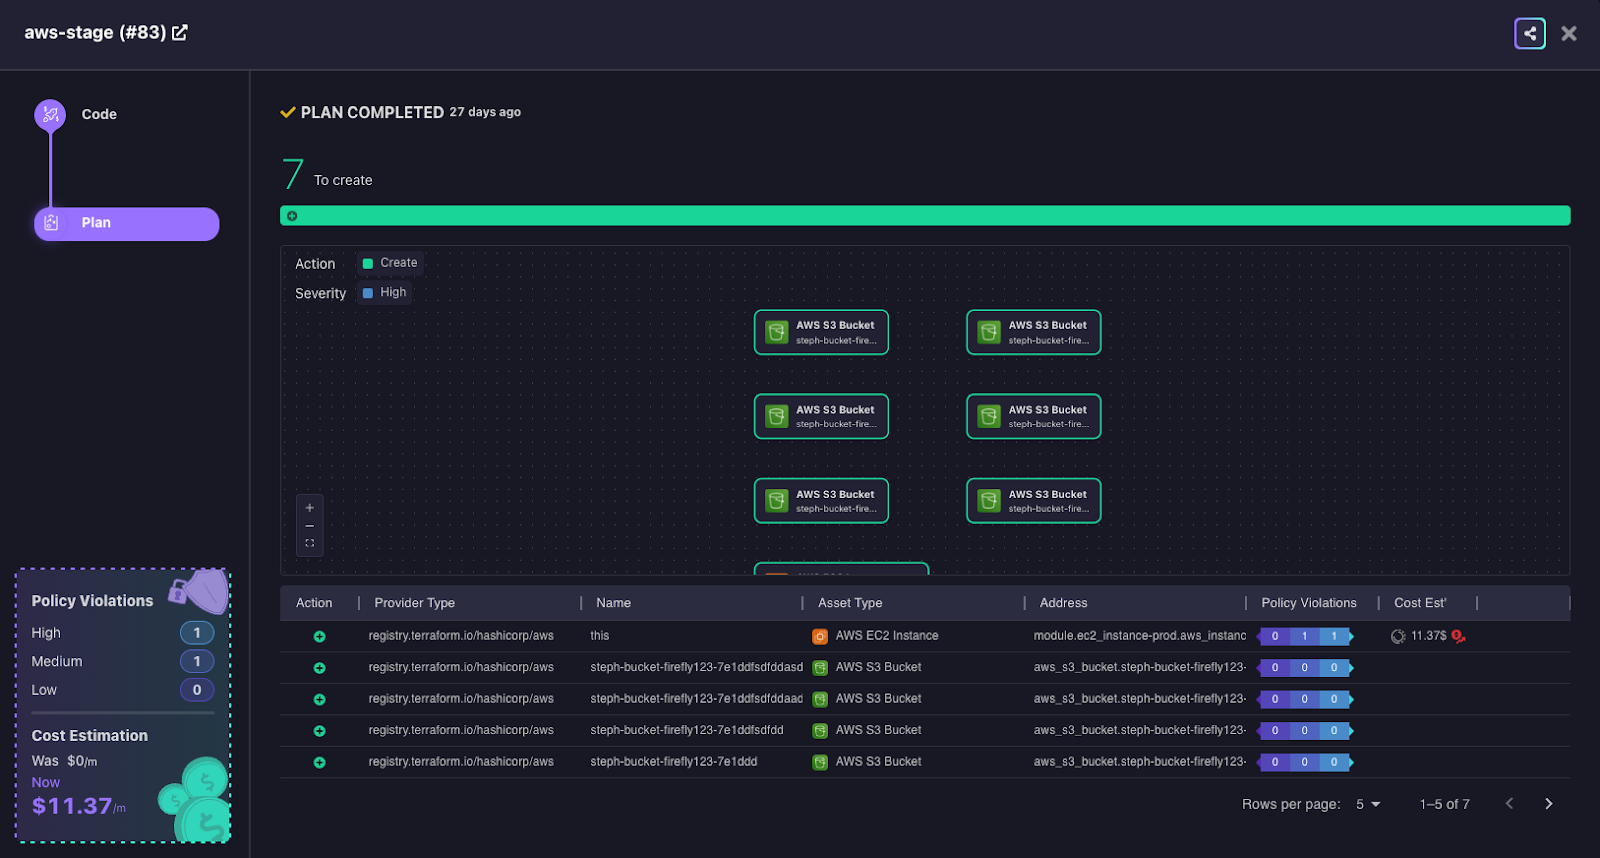Screen dimensions: 1600x858
Task: Click create icon for steph-bucket-firefly123-7e1ddfsdfdd row
Action: pos(319,731)
